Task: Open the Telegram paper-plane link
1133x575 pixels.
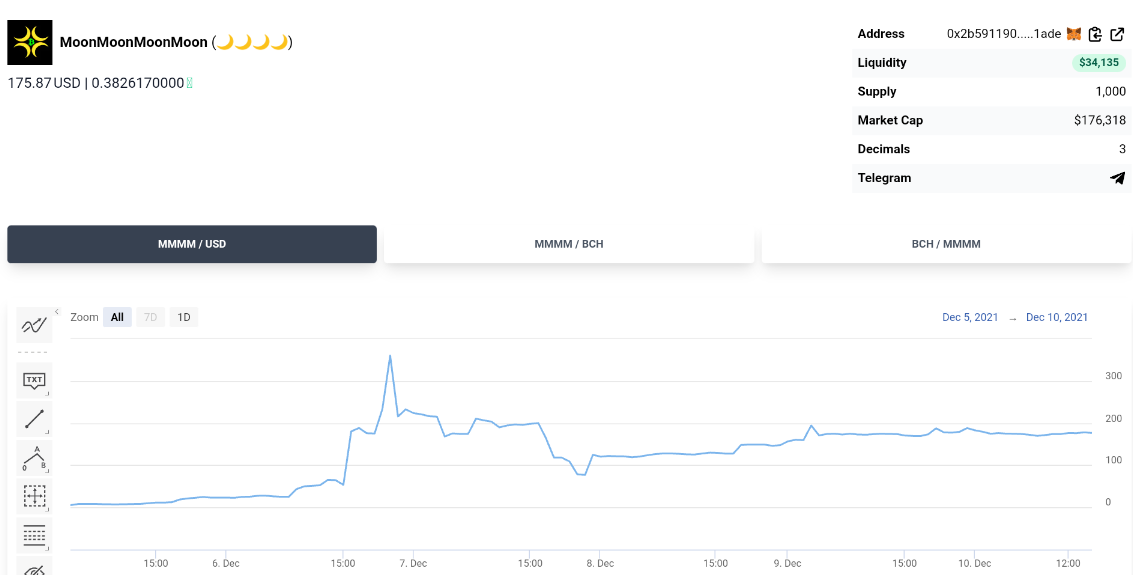Action: [x=1117, y=178]
